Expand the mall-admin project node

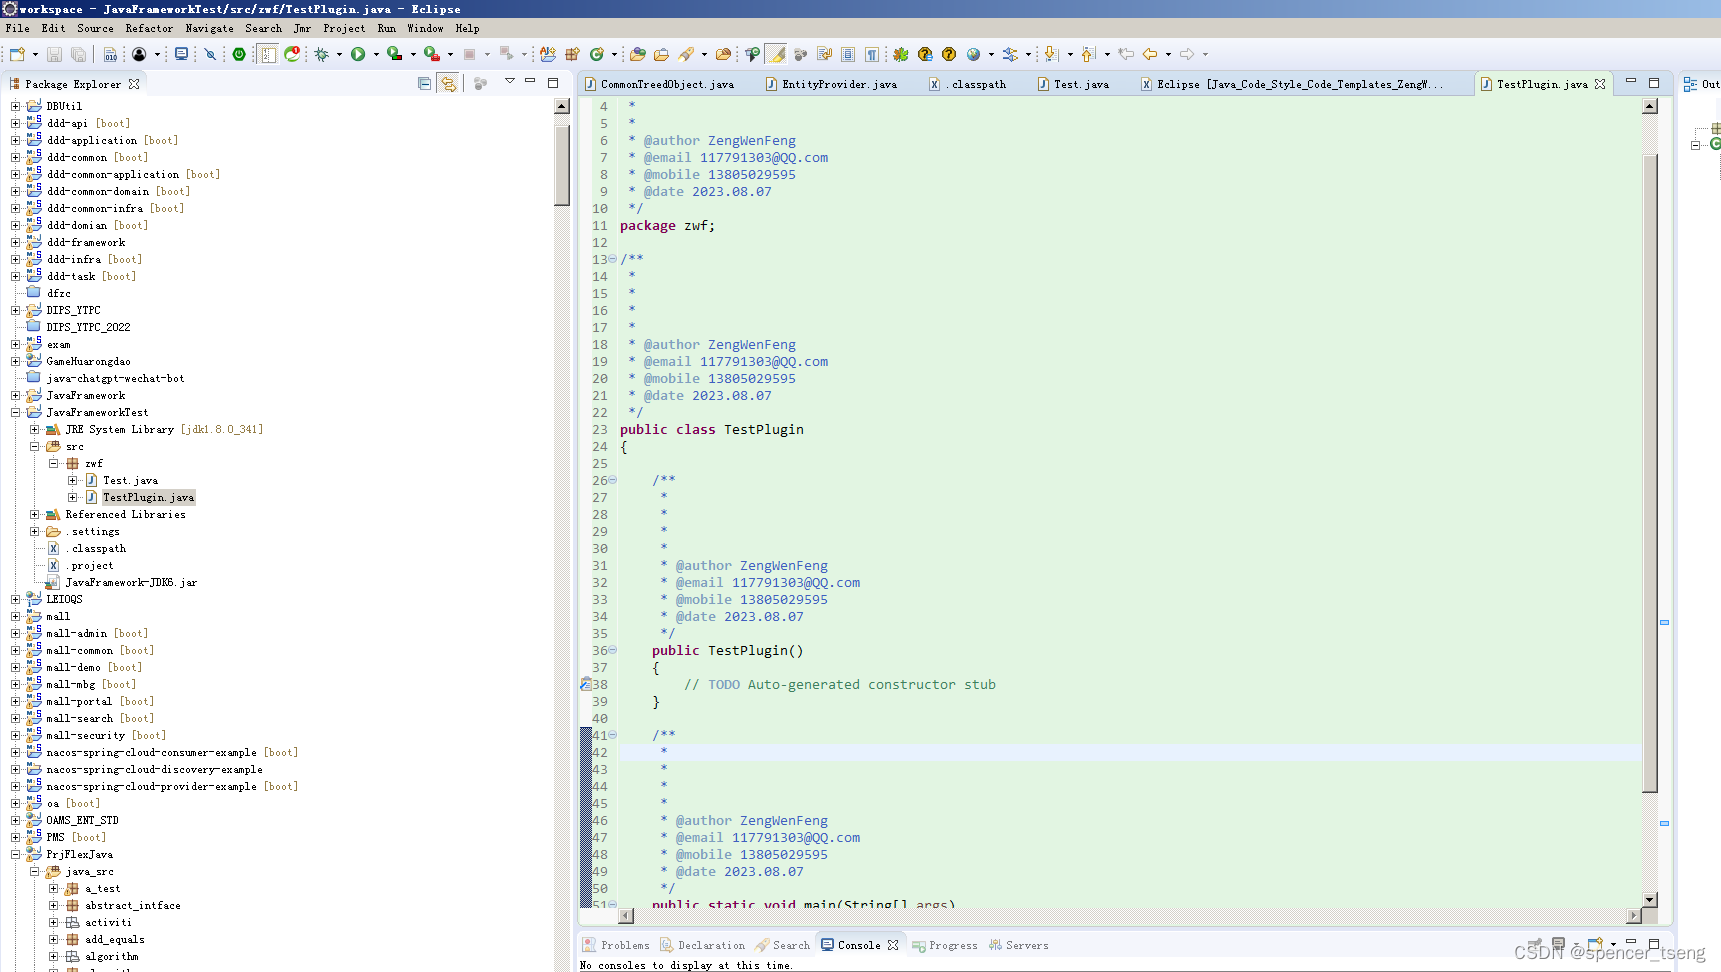(x=15, y=633)
